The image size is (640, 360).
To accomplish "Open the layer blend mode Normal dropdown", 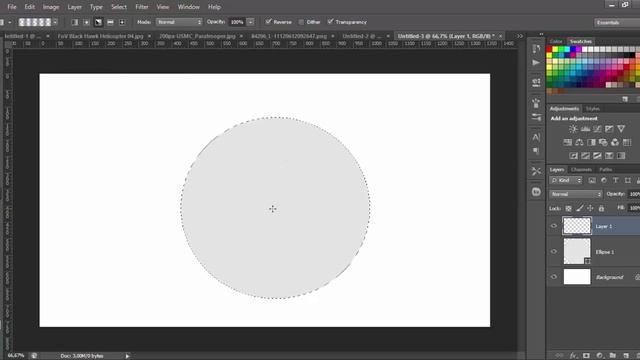I will pos(576,194).
